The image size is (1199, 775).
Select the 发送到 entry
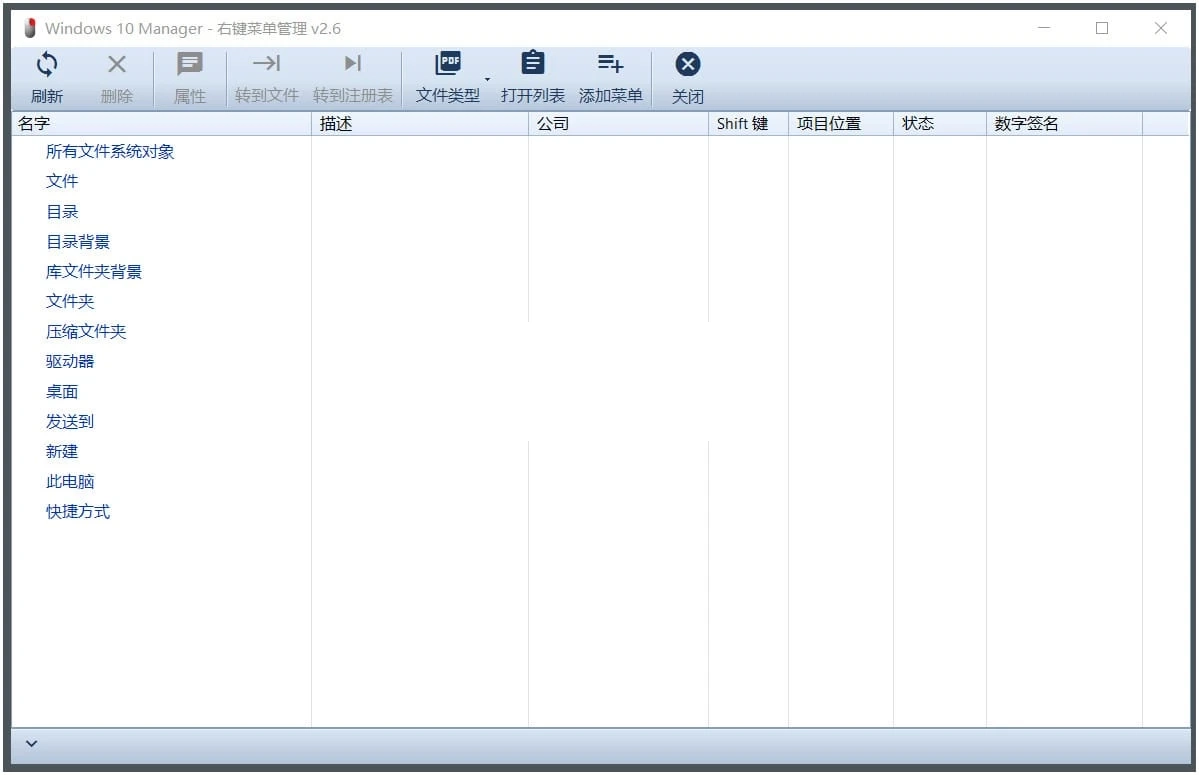point(69,421)
